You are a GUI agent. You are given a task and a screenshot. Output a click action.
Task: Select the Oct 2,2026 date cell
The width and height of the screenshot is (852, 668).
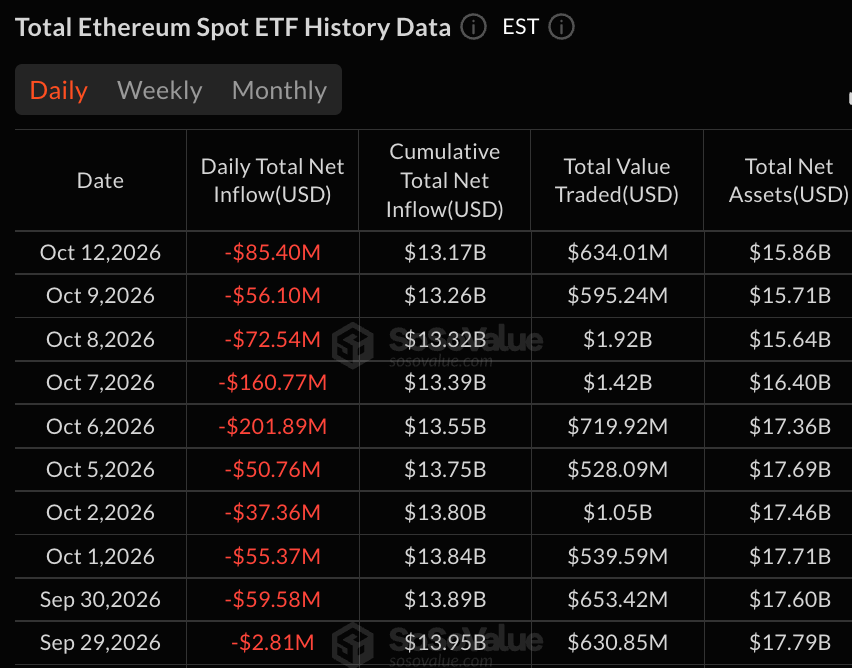pyautogui.click(x=101, y=513)
